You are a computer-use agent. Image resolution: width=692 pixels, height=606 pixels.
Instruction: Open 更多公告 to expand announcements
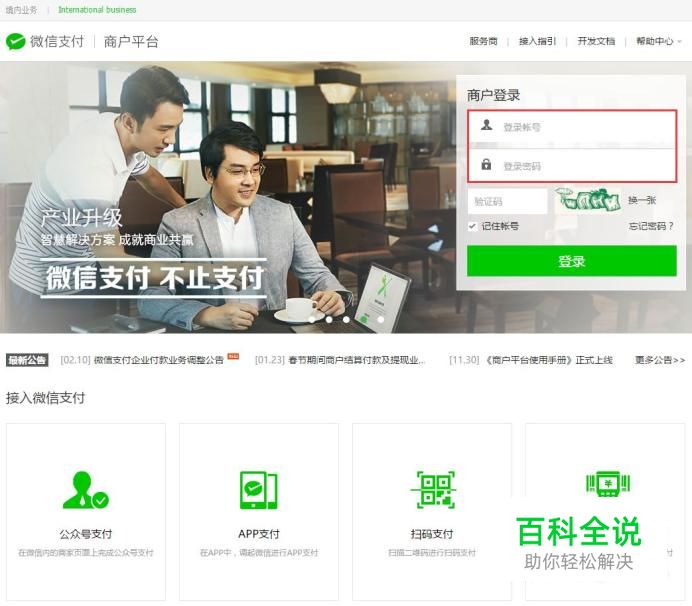pos(660,360)
